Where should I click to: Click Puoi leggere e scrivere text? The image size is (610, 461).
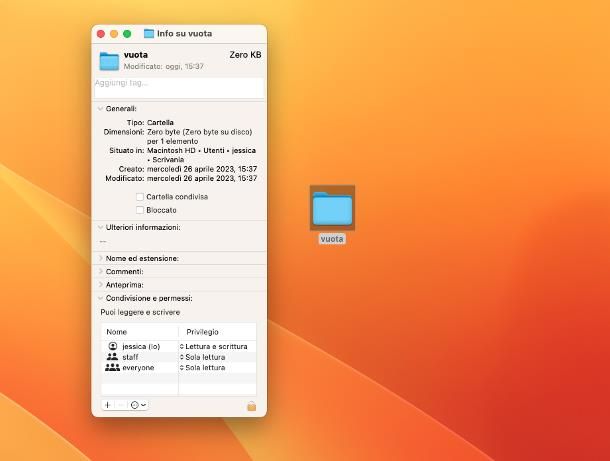[140, 312]
